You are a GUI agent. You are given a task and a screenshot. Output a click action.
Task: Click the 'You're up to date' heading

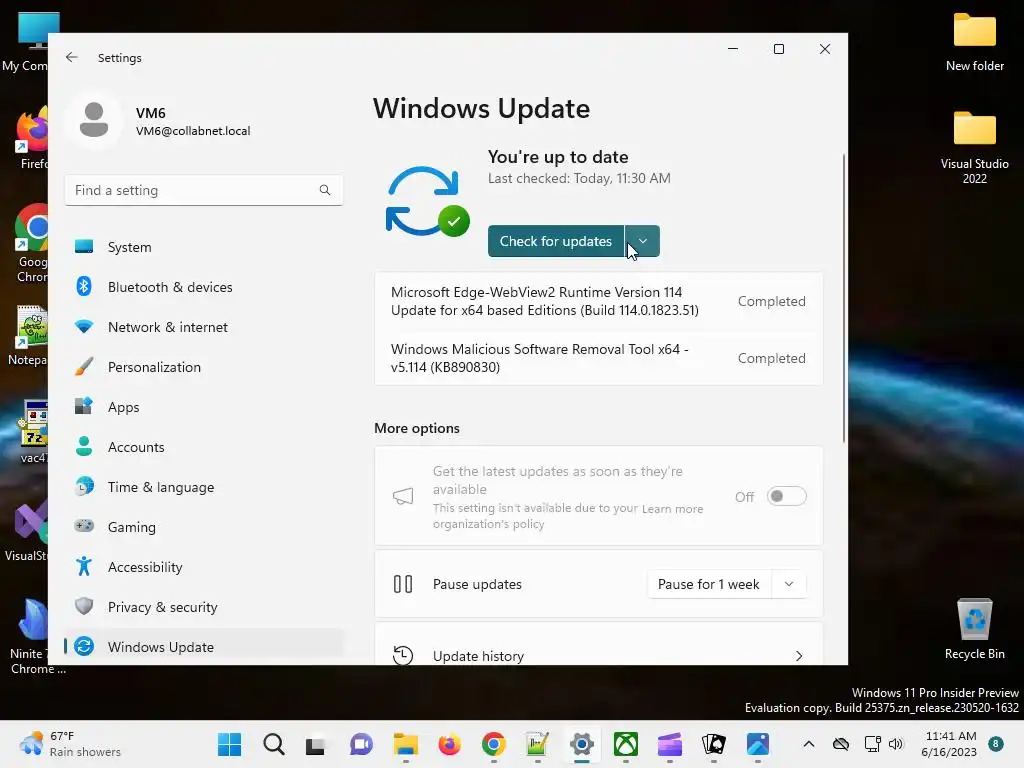point(558,157)
